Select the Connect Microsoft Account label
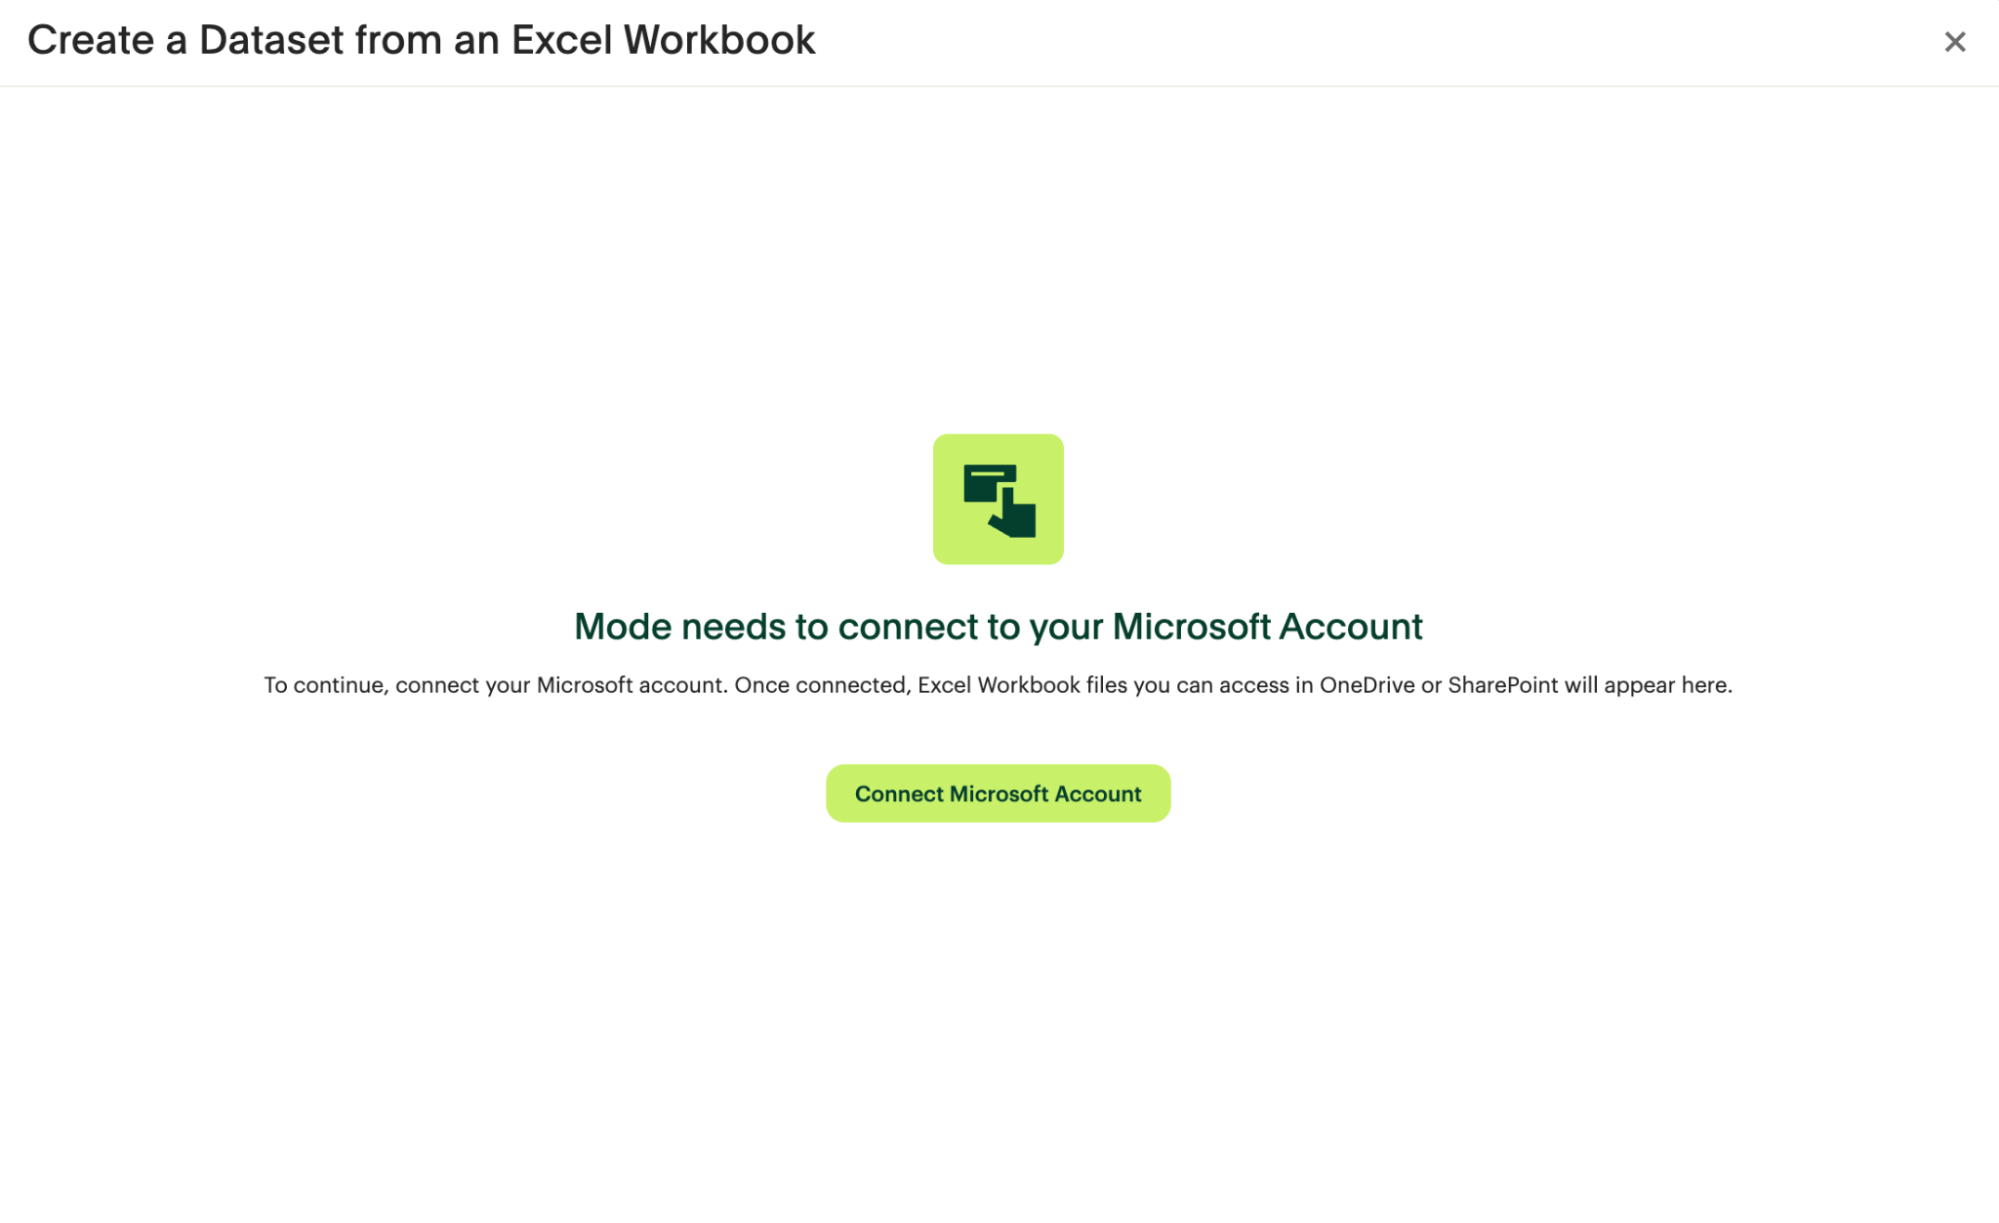The width and height of the screenshot is (1999, 1223). click(997, 793)
